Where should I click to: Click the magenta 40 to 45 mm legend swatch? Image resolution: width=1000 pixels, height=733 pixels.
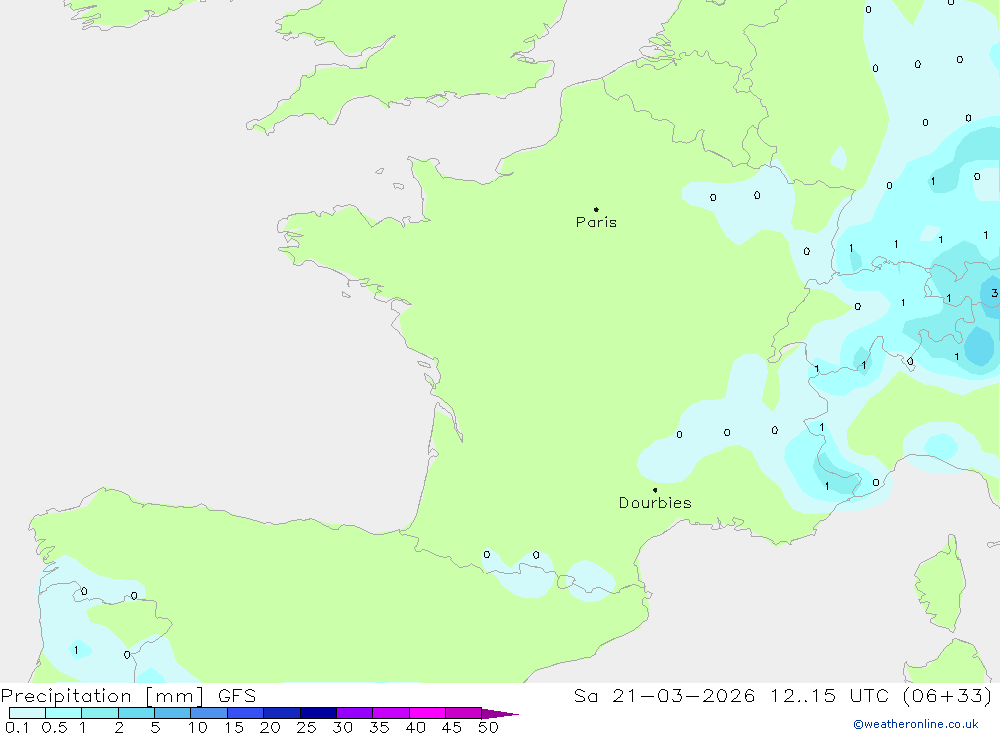pyautogui.click(x=427, y=713)
